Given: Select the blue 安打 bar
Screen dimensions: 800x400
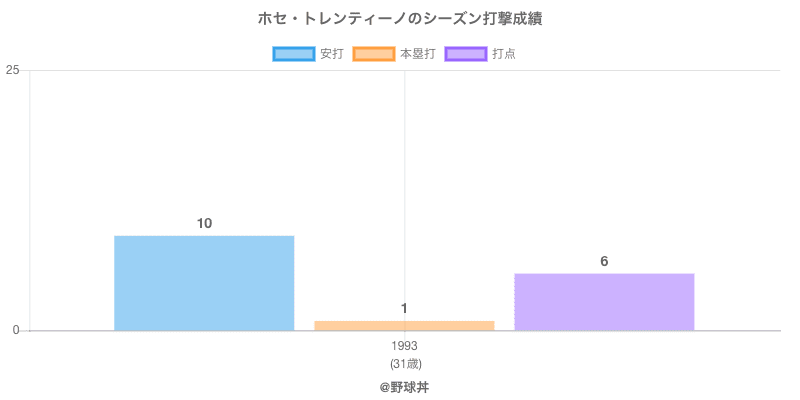Looking at the screenshot, I should tap(204, 283).
